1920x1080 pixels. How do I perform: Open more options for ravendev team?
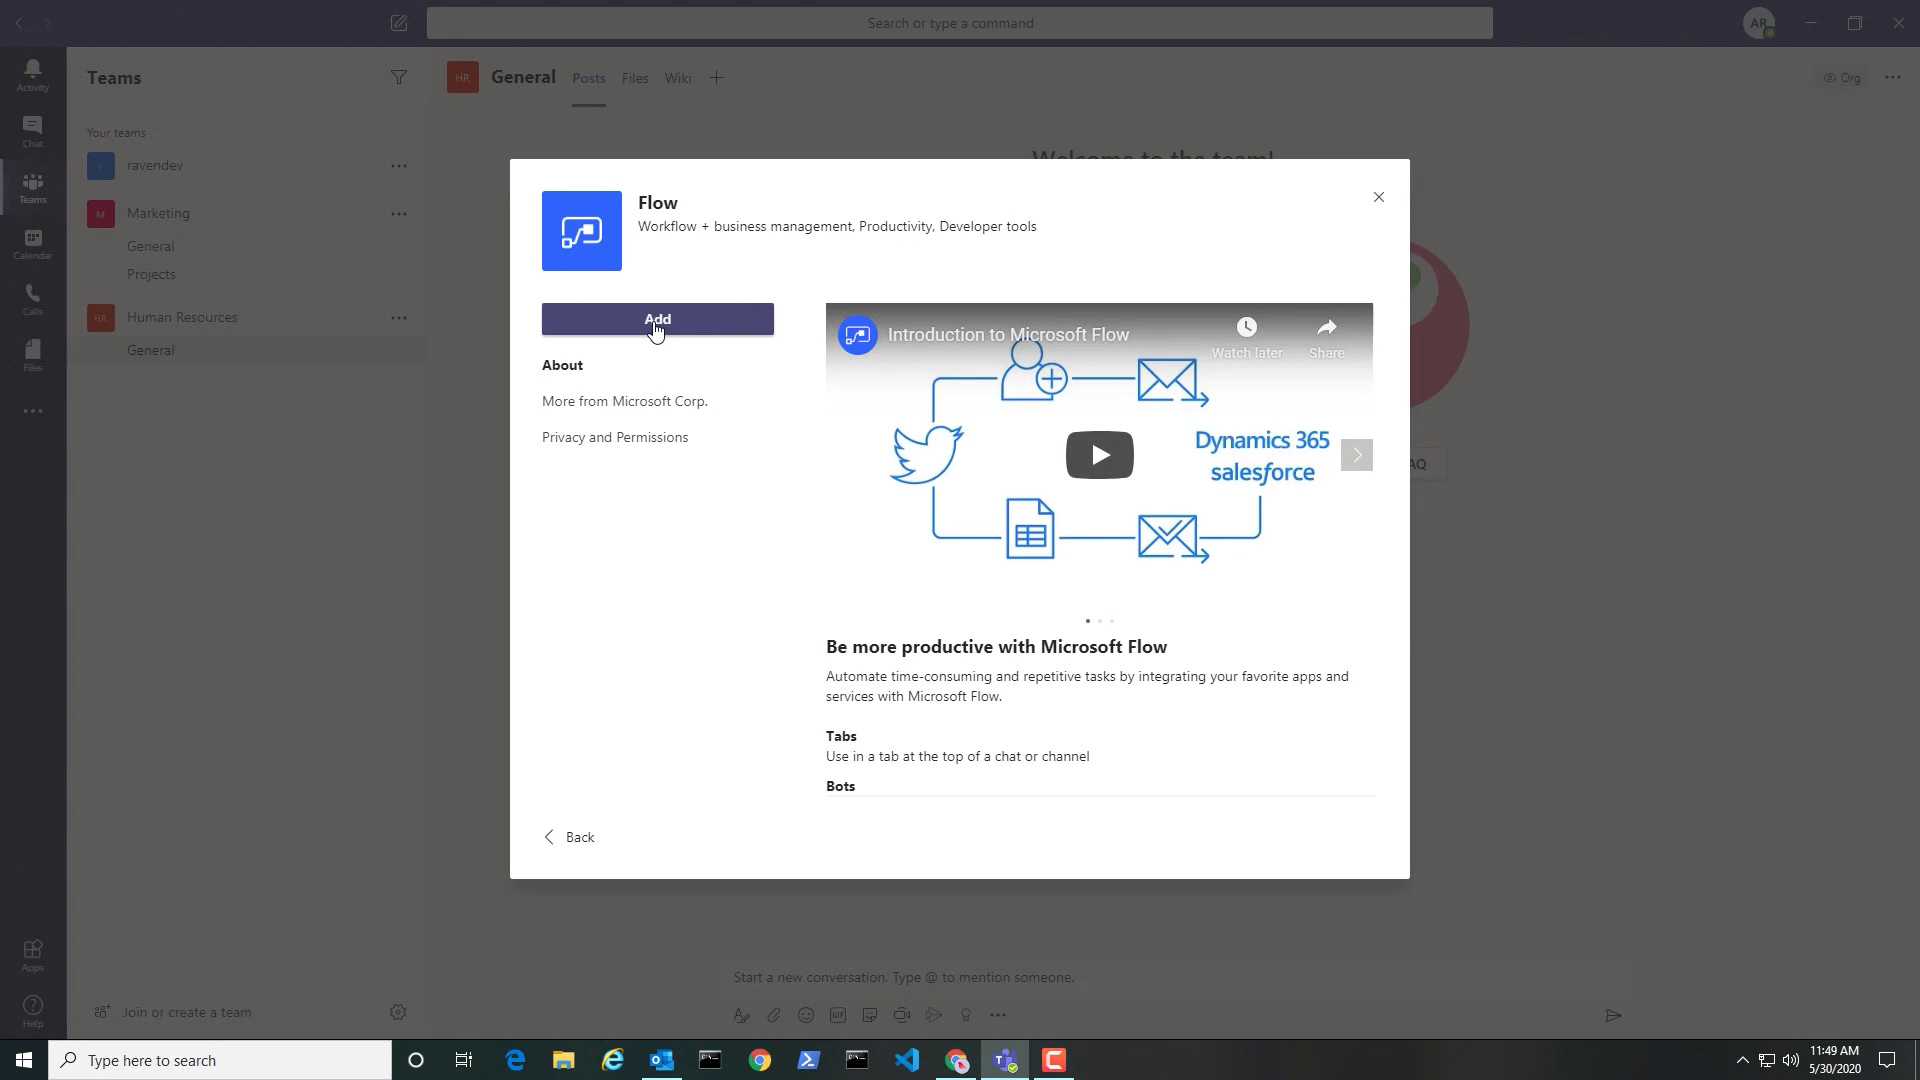399,166
